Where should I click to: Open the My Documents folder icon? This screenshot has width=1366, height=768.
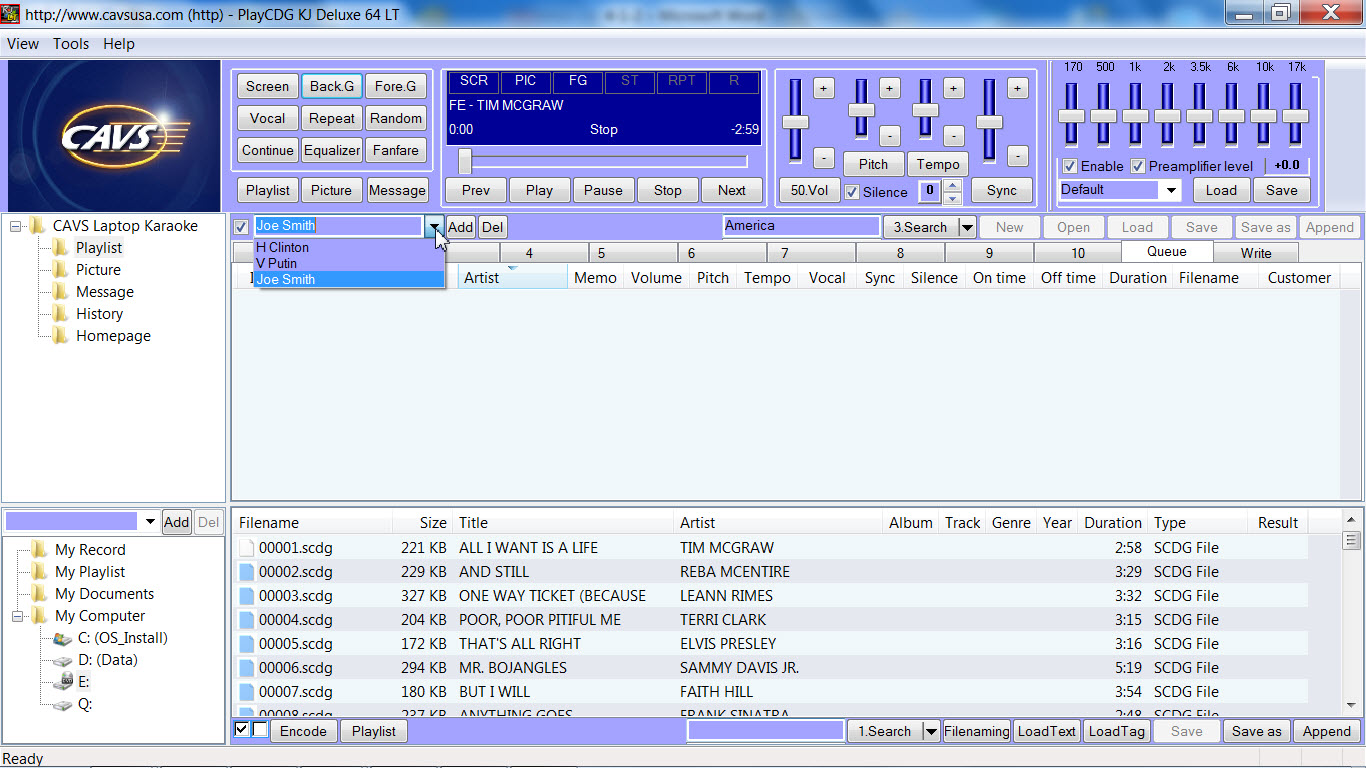tap(40, 594)
